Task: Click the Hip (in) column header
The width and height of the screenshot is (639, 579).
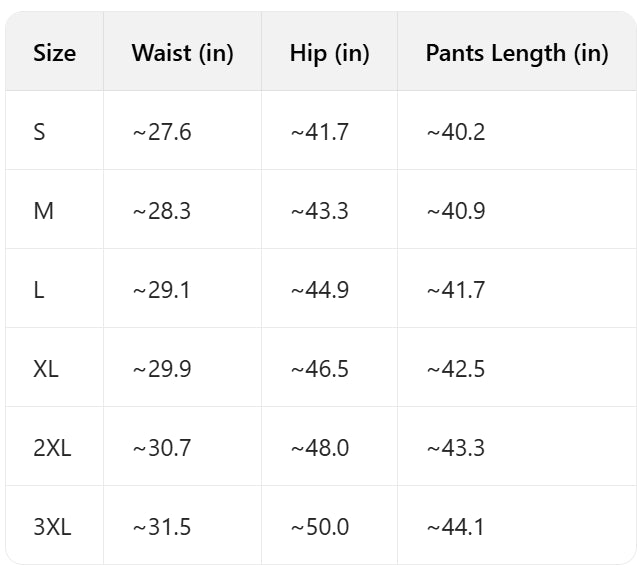Action: [329, 53]
